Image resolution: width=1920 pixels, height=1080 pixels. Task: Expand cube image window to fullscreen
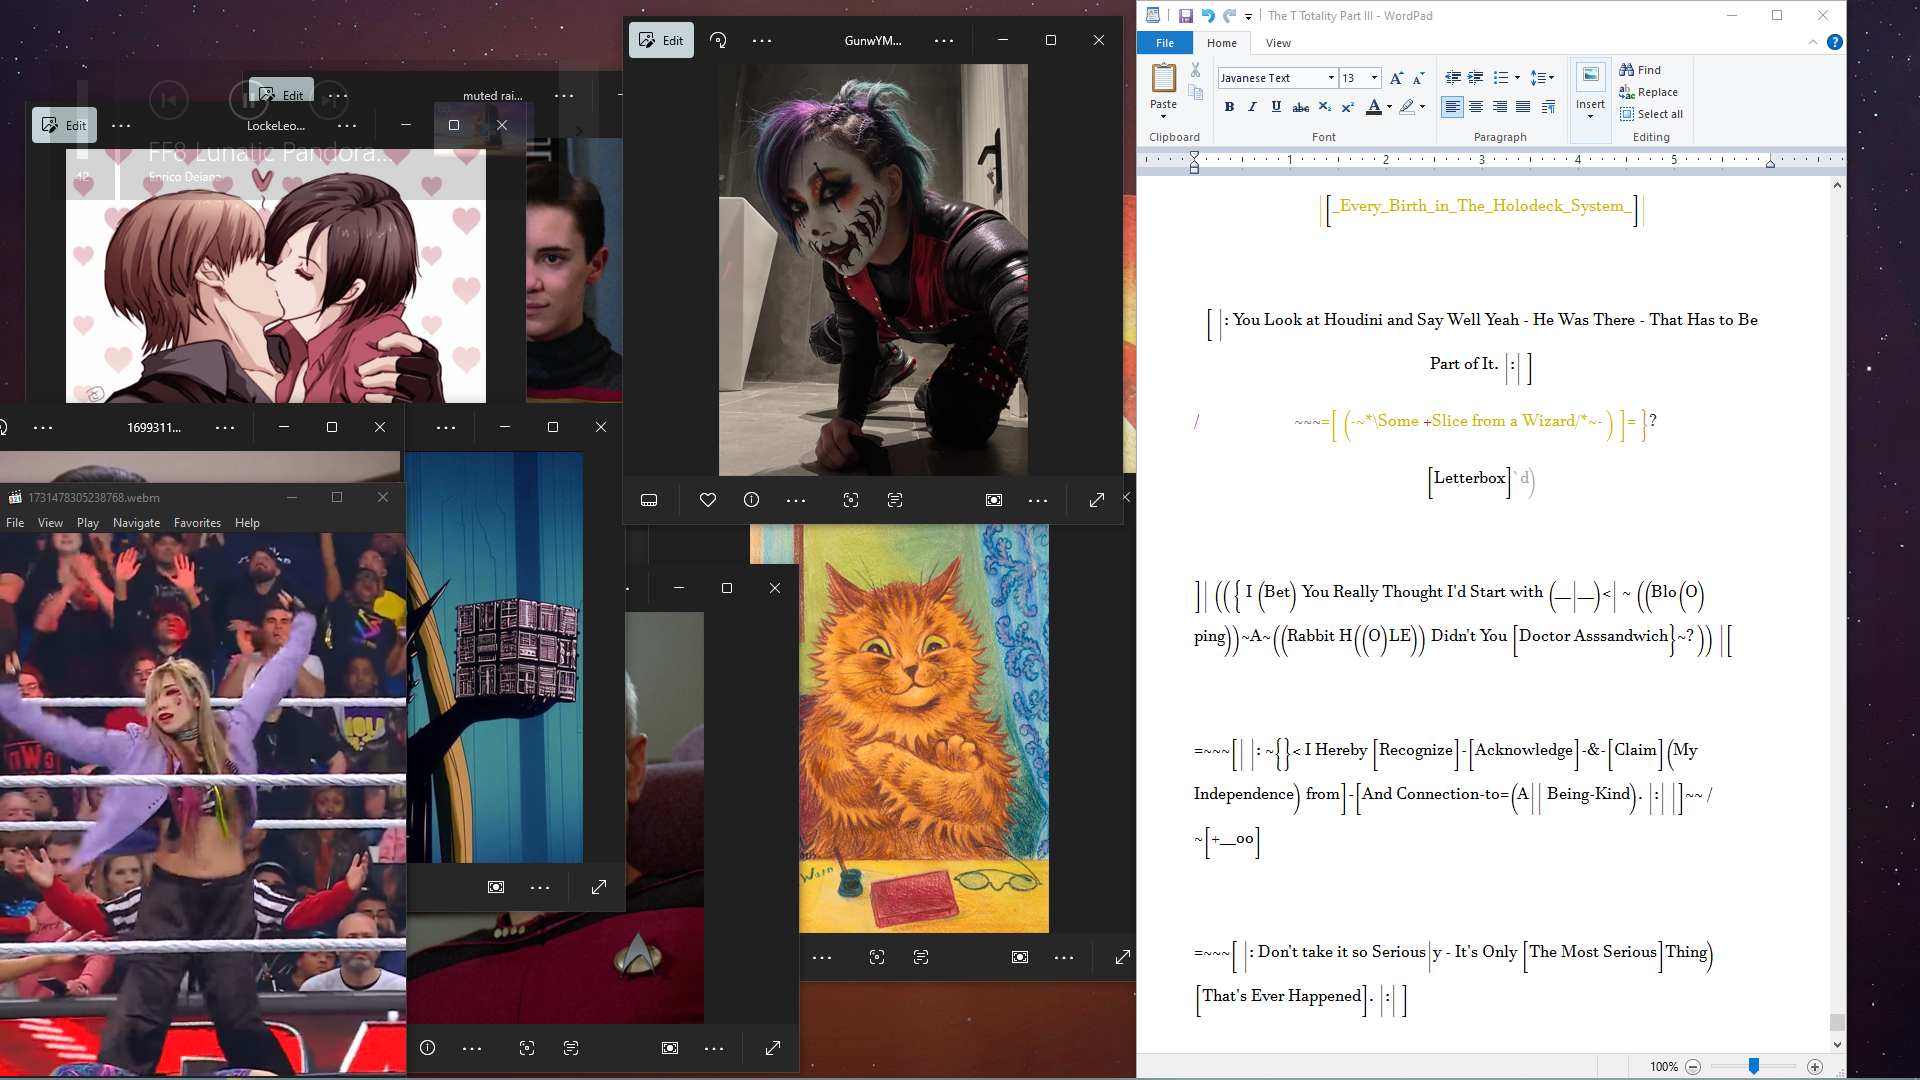[x=599, y=887]
